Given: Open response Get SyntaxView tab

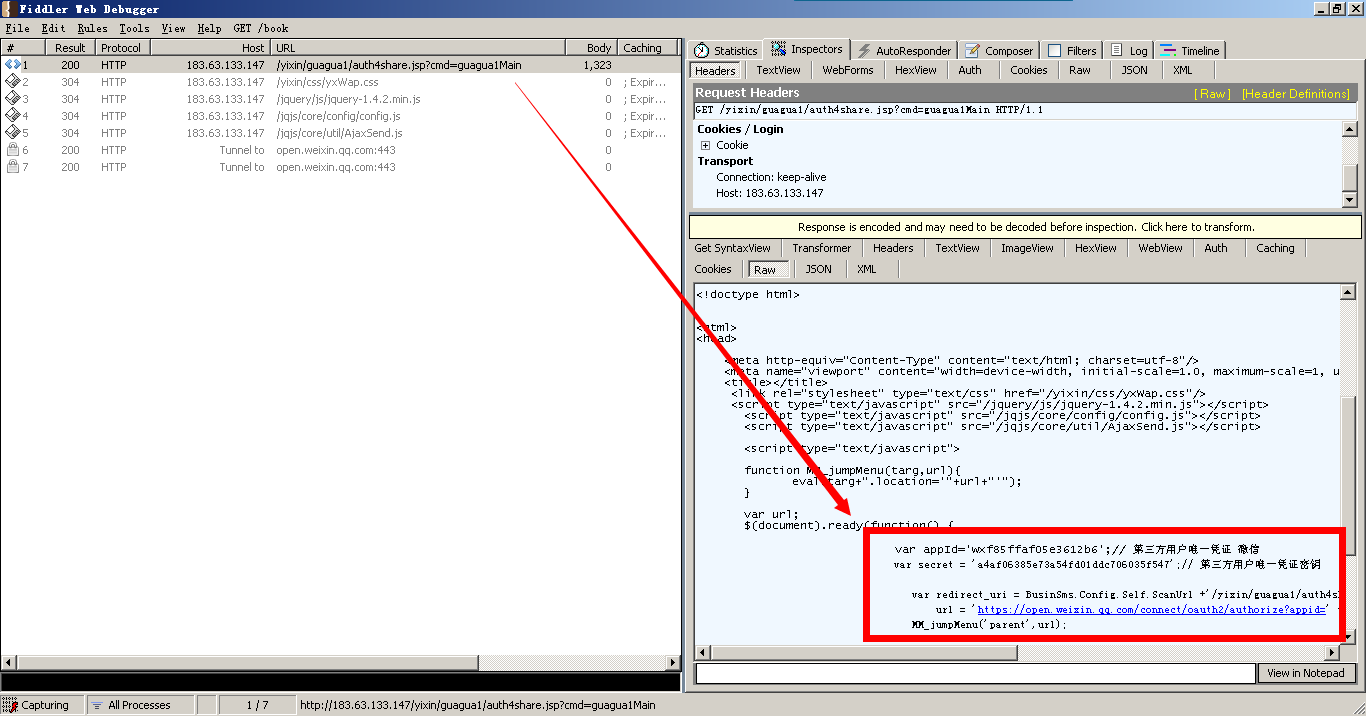Looking at the screenshot, I should coord(732,248).
